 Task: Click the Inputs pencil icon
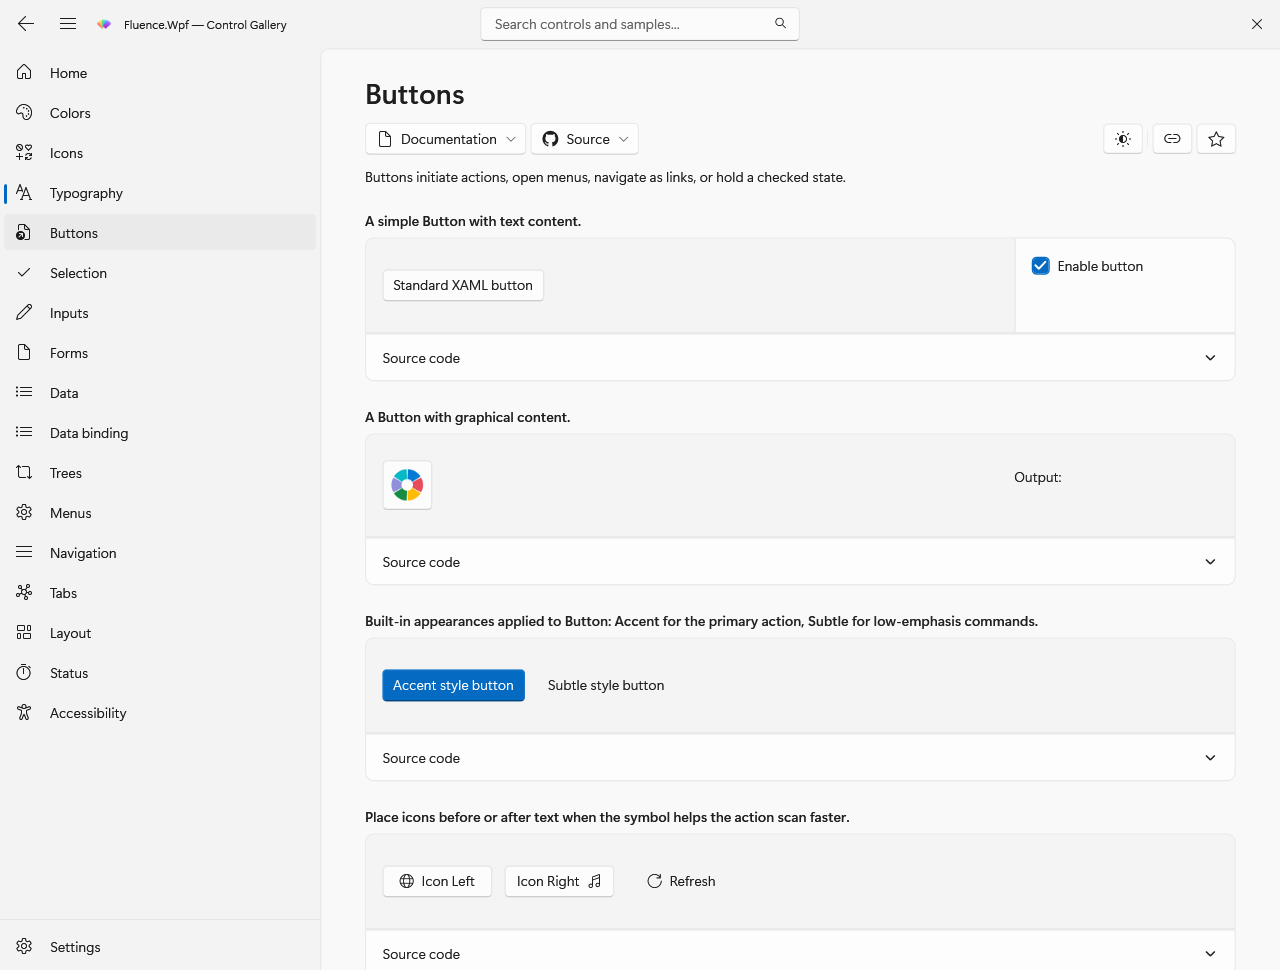coord(24,312)
